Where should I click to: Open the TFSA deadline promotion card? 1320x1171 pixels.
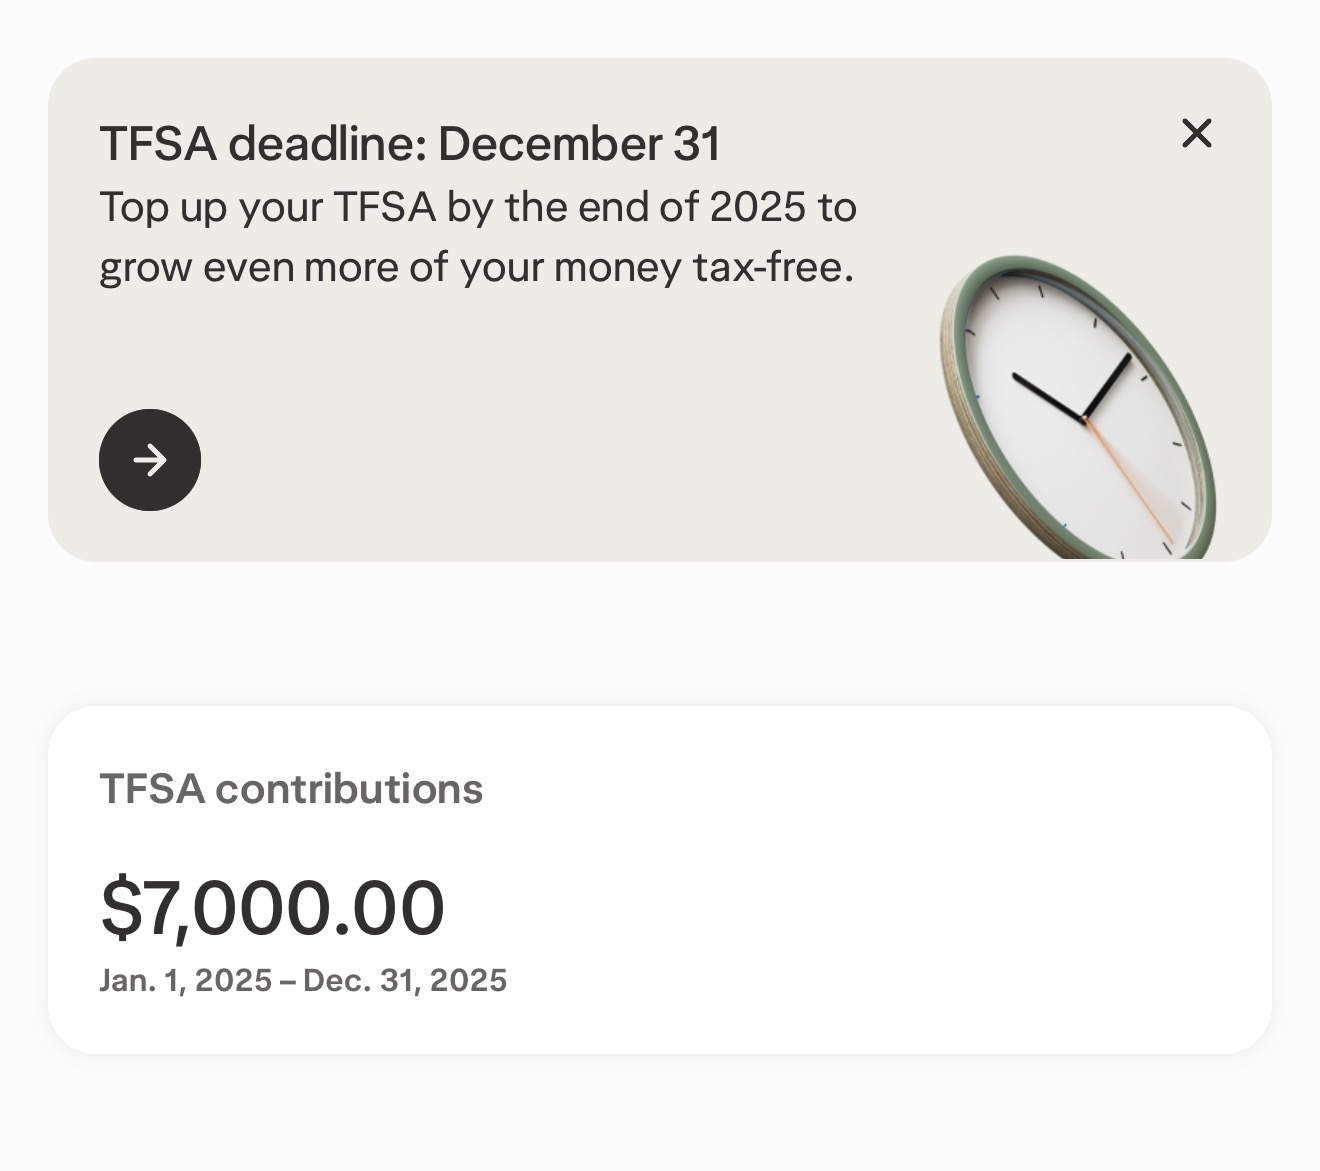pyautogui.click(x=600, y=300)
